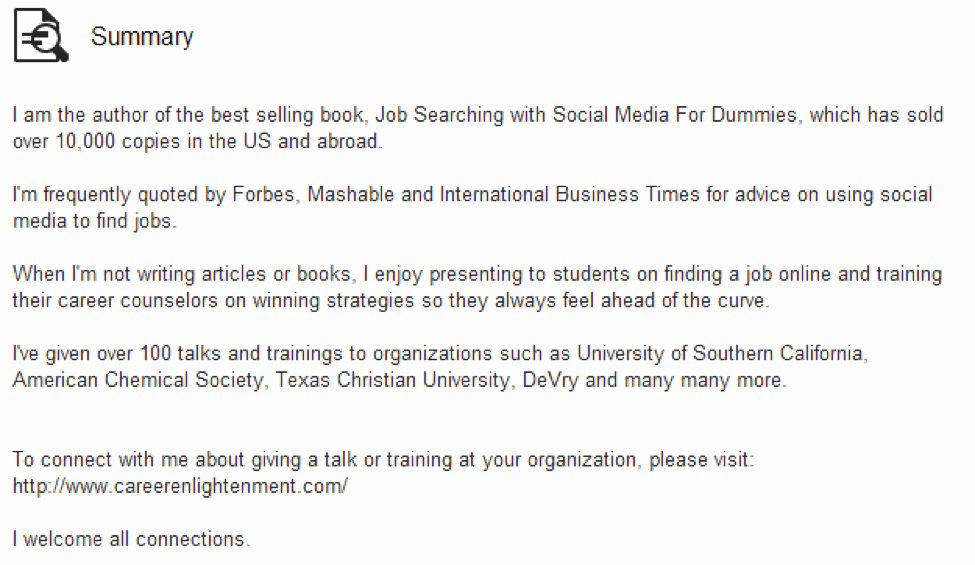Click the phrase 'please visit:'

pos(701,460)
